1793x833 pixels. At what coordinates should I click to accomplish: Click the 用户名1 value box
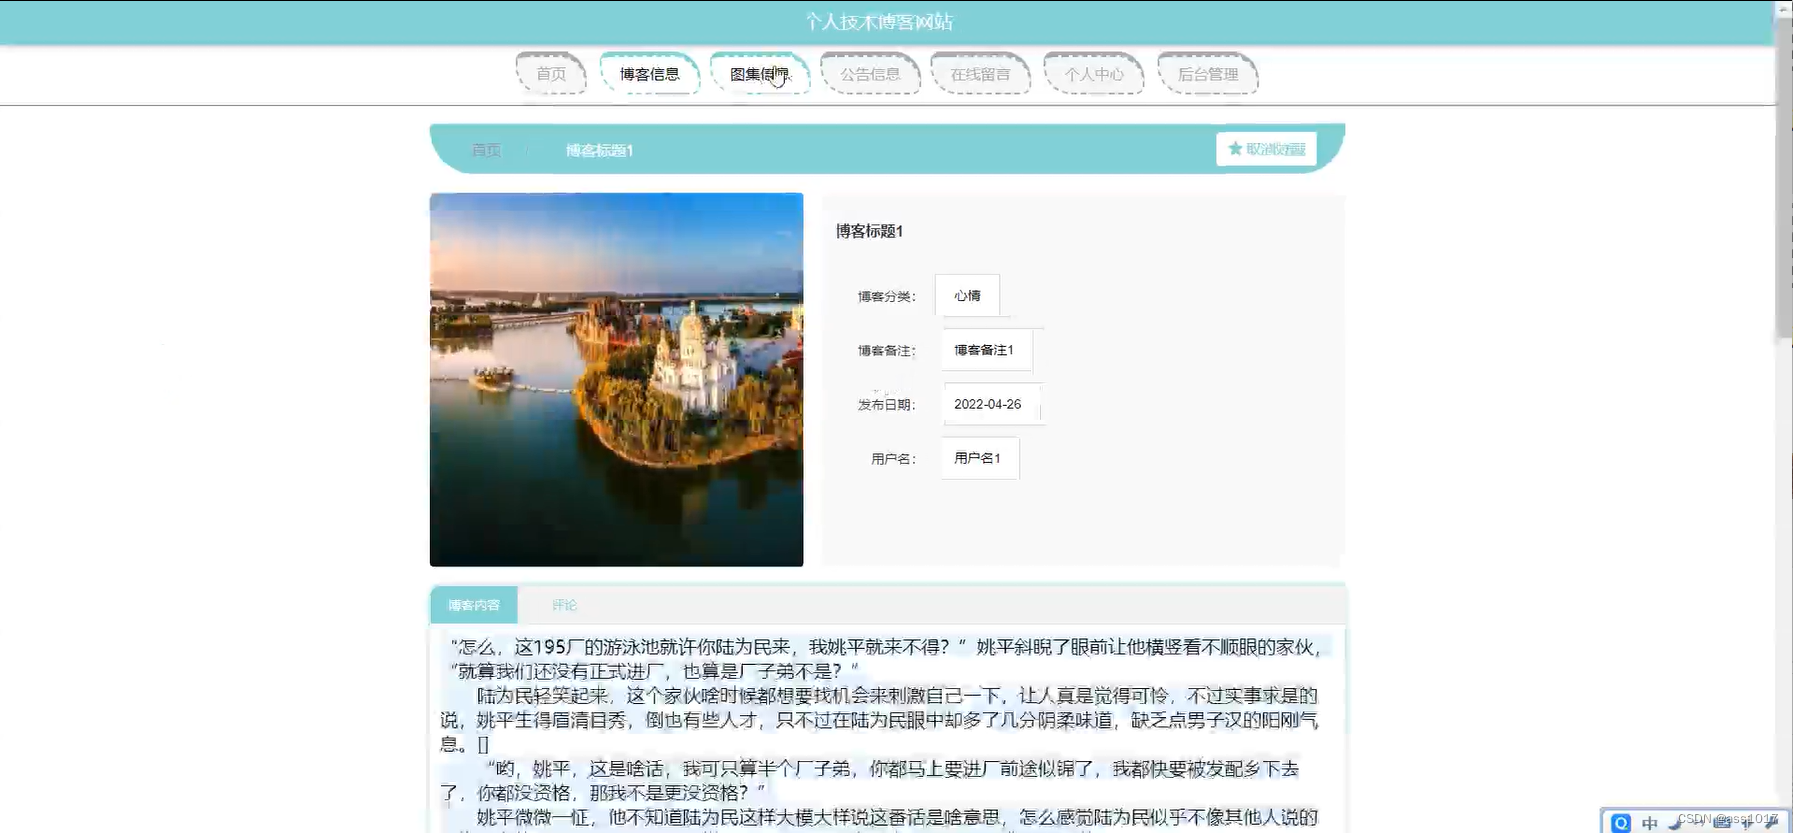(x=979, y=458)
